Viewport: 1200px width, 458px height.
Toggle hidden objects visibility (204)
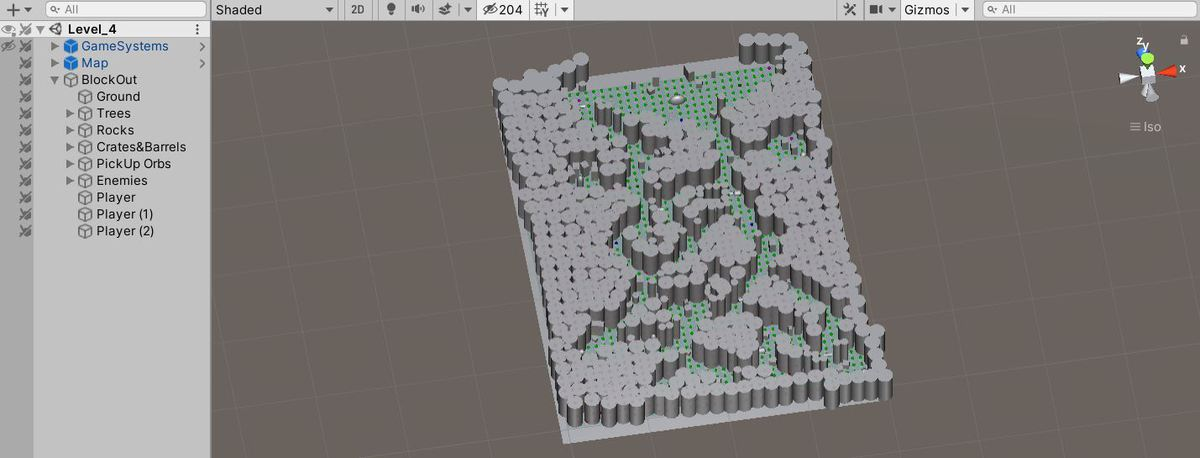point(504,9)
